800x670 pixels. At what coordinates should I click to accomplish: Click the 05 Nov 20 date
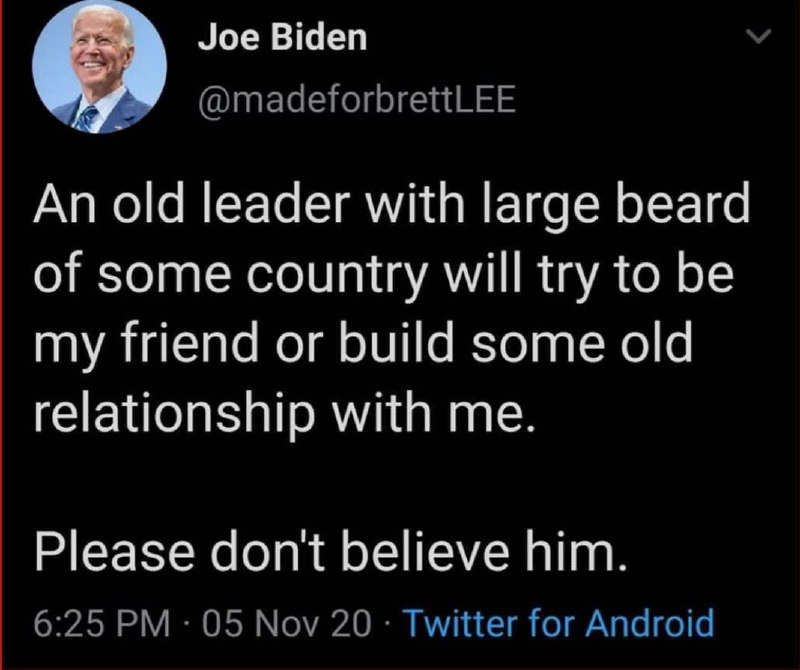point(287,624)
